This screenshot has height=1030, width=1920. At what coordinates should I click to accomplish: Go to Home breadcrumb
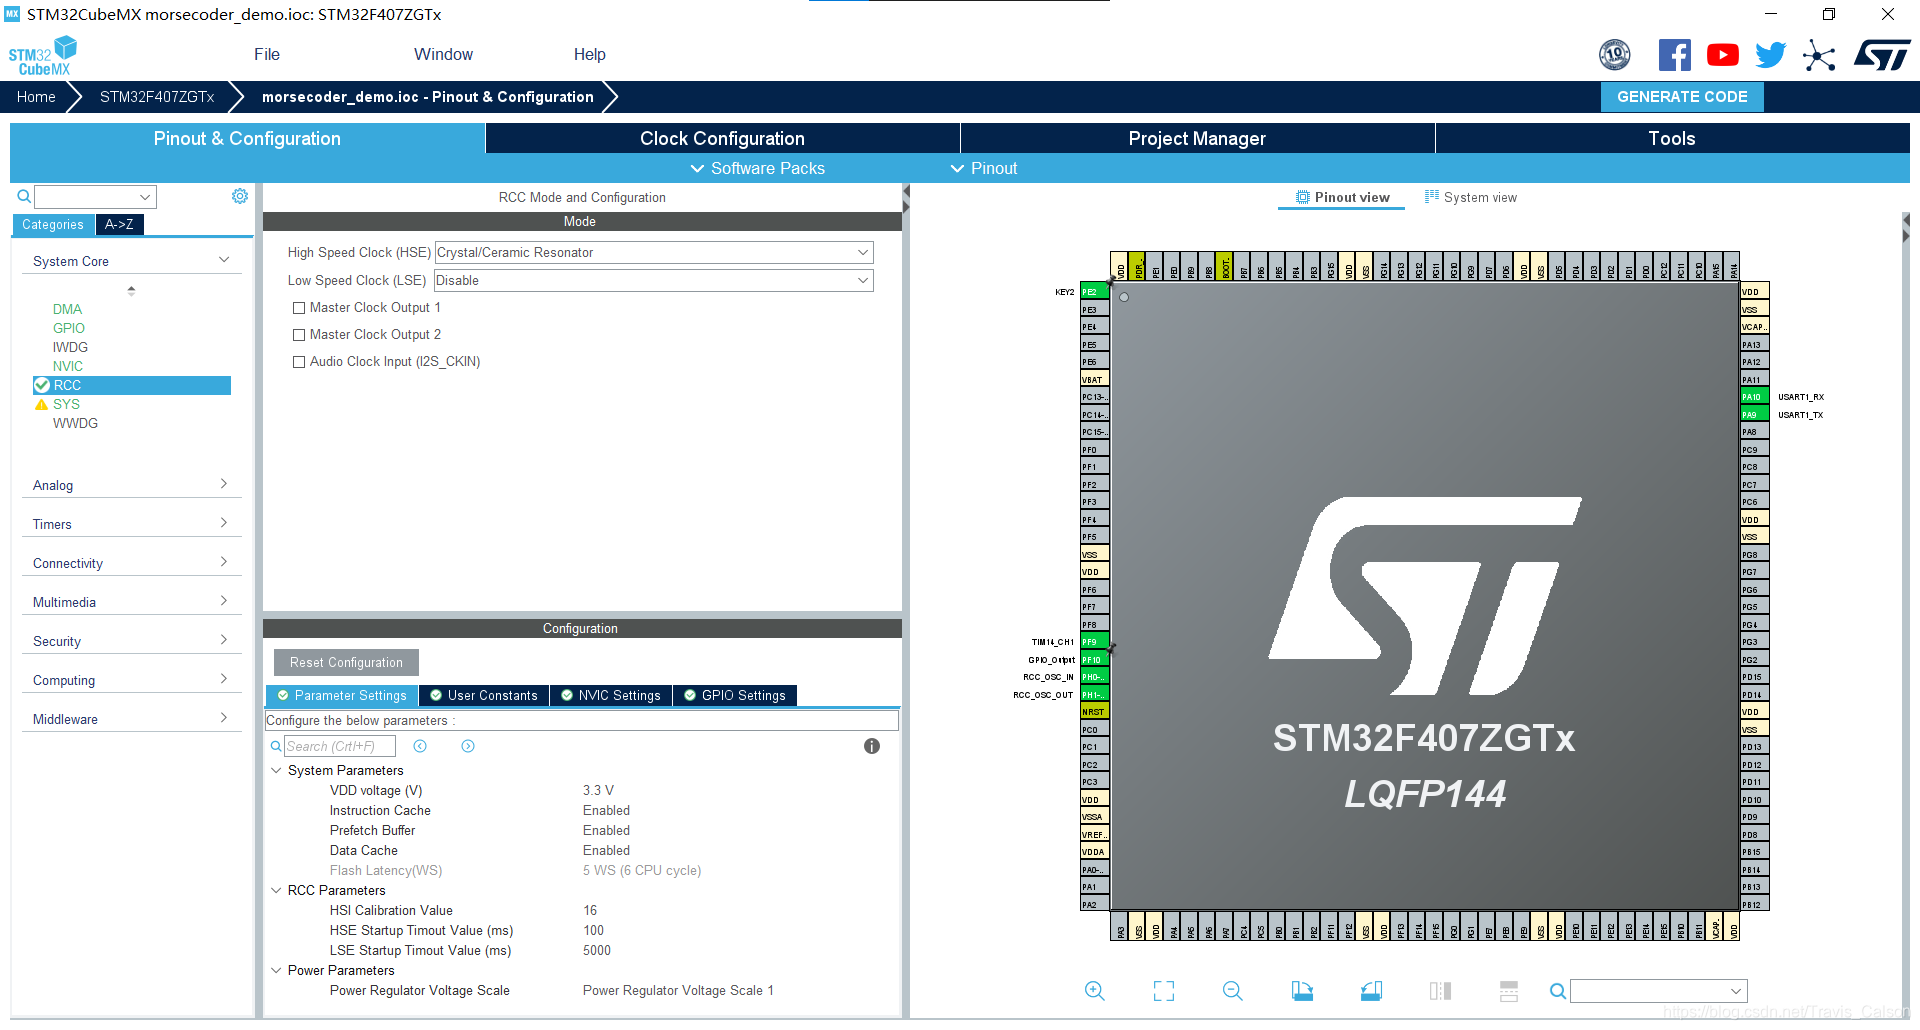36,97
